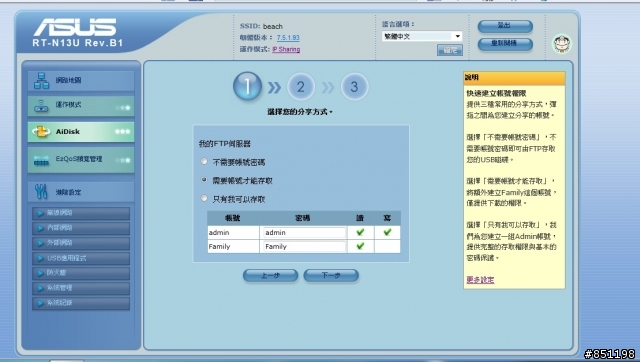The height and width of the screenshot is (362, 640).
Task: Open AiDisk via its folder icon
Action: pos(41,132)
